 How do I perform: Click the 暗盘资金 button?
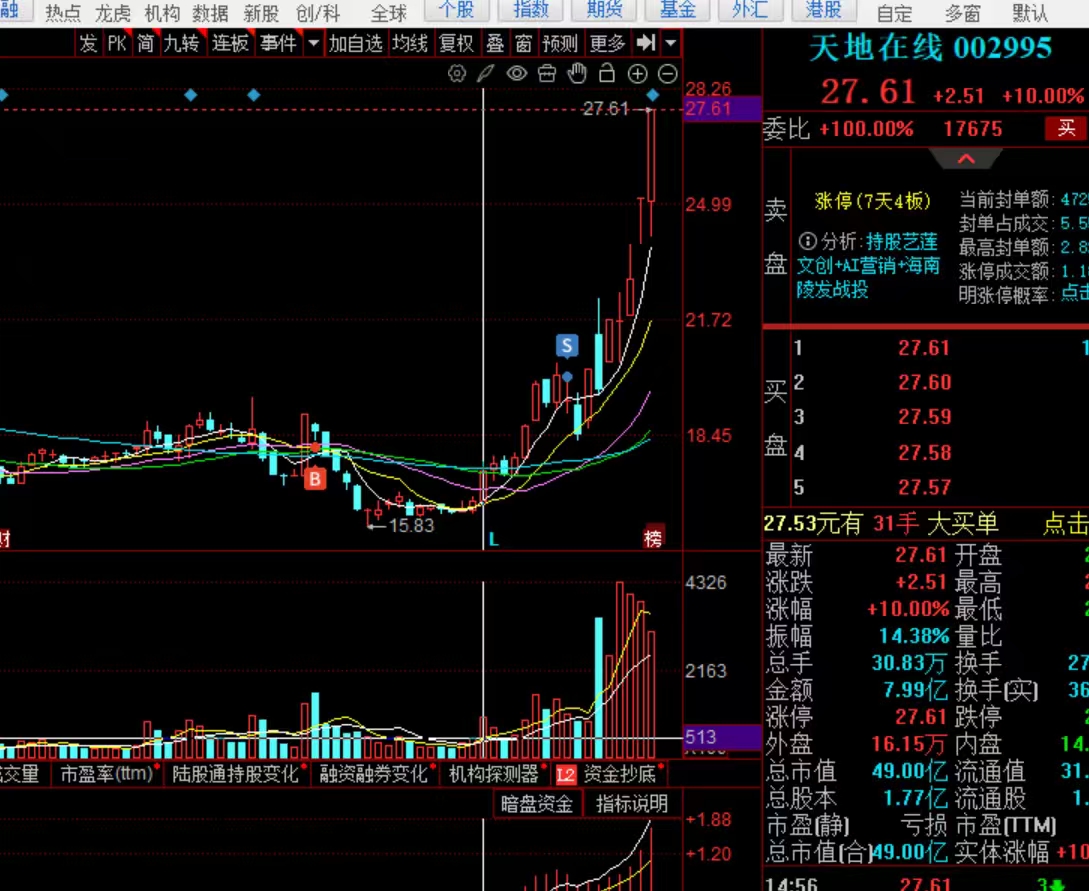pyautogui.click(x=536, y=804)
